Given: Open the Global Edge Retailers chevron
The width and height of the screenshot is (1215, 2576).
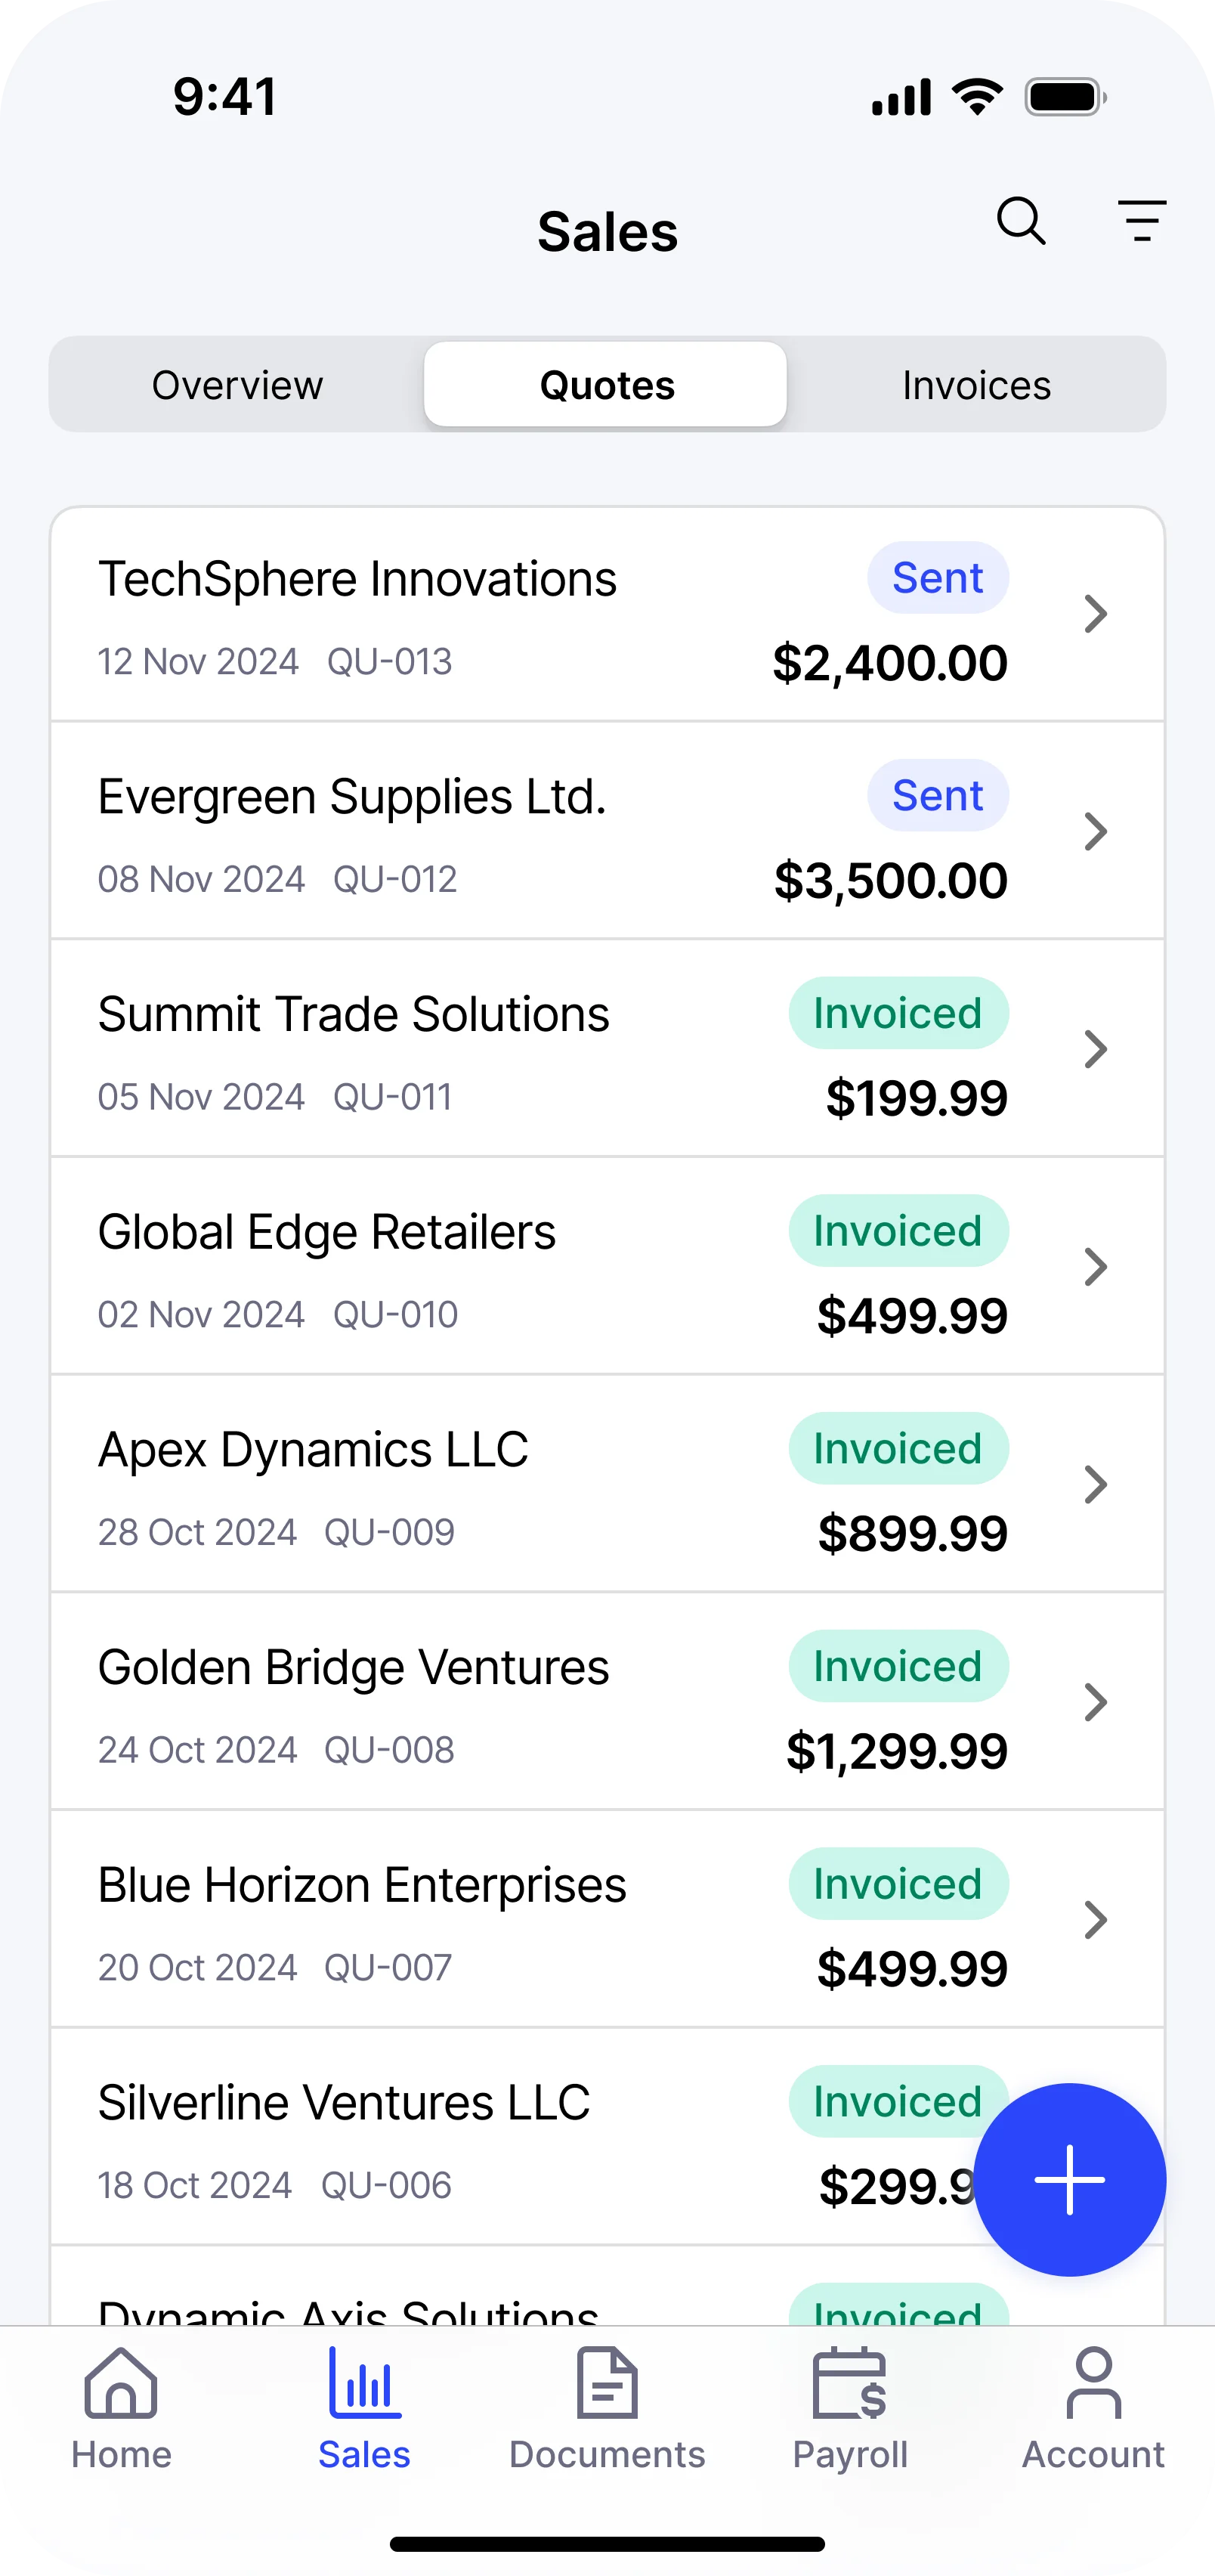Looking at the screenshot, I should (1096, 1267).
